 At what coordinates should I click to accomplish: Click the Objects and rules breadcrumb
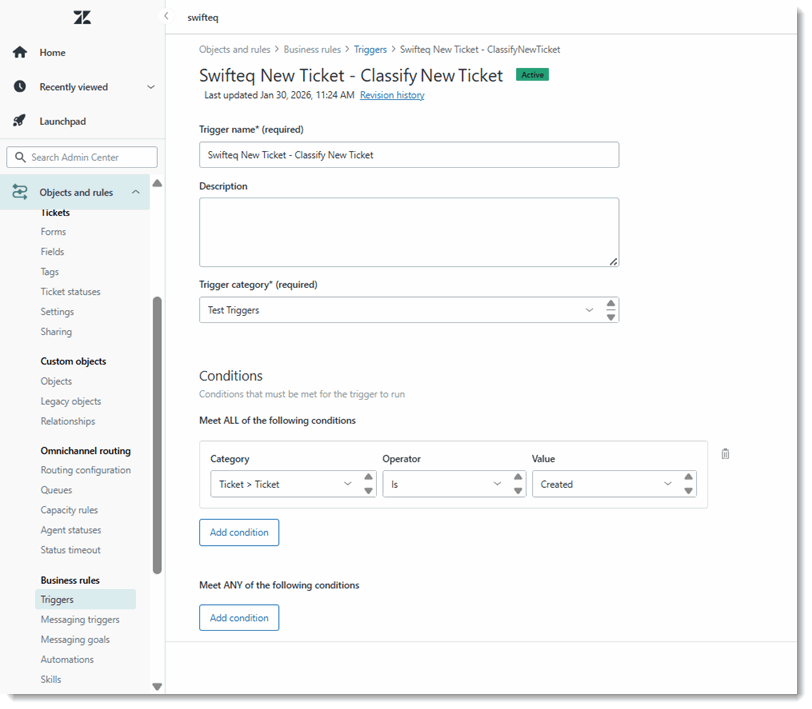[x=235, y=49]
